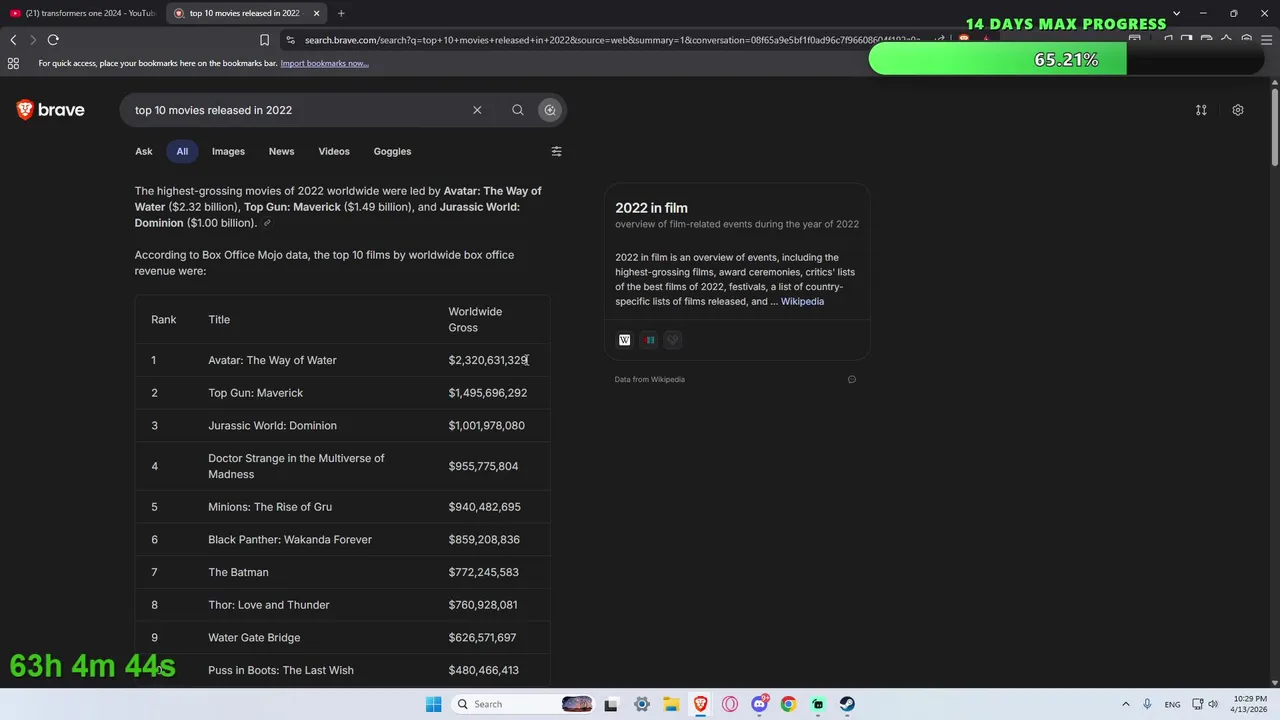Image resolution: width=1280 pixels, height=720 pixels.
Task: Click the browser address bar URL
Action: [610, 40]
